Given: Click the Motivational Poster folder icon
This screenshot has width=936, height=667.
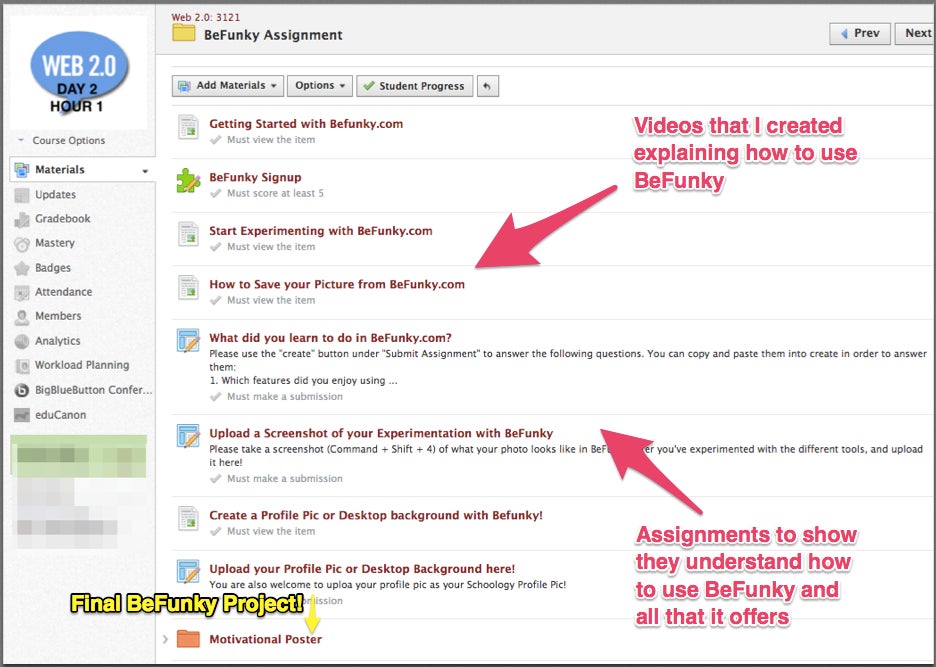Looking at the screenshot, I should [189, 638].
